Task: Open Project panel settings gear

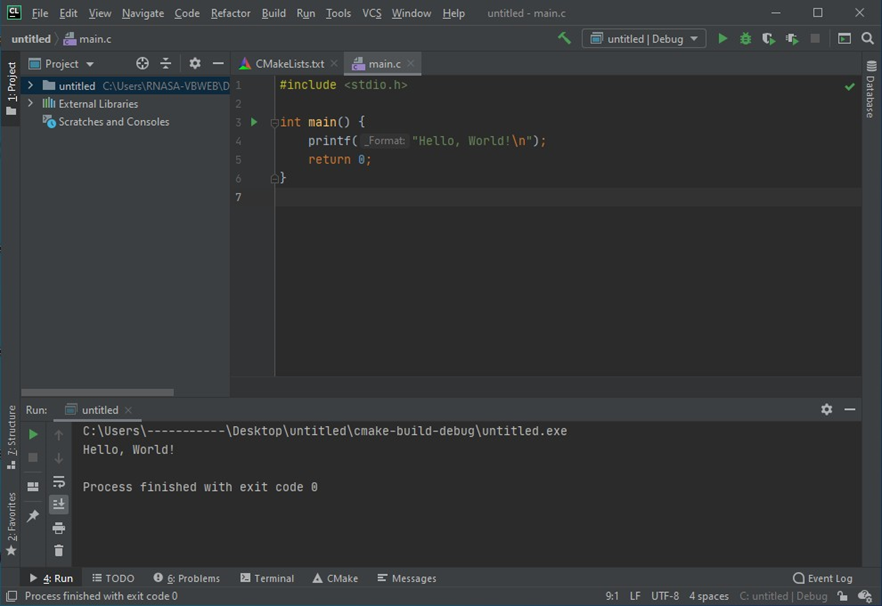Action: [195, 64]
